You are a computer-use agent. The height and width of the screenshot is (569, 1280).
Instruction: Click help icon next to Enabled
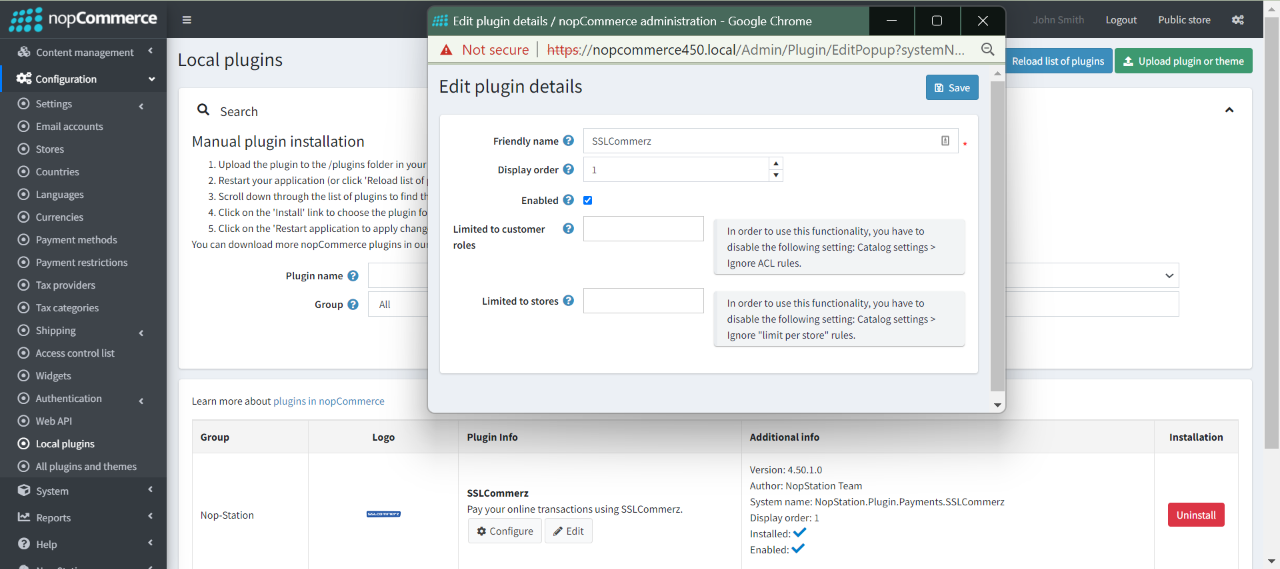click(x=568, y=200)
